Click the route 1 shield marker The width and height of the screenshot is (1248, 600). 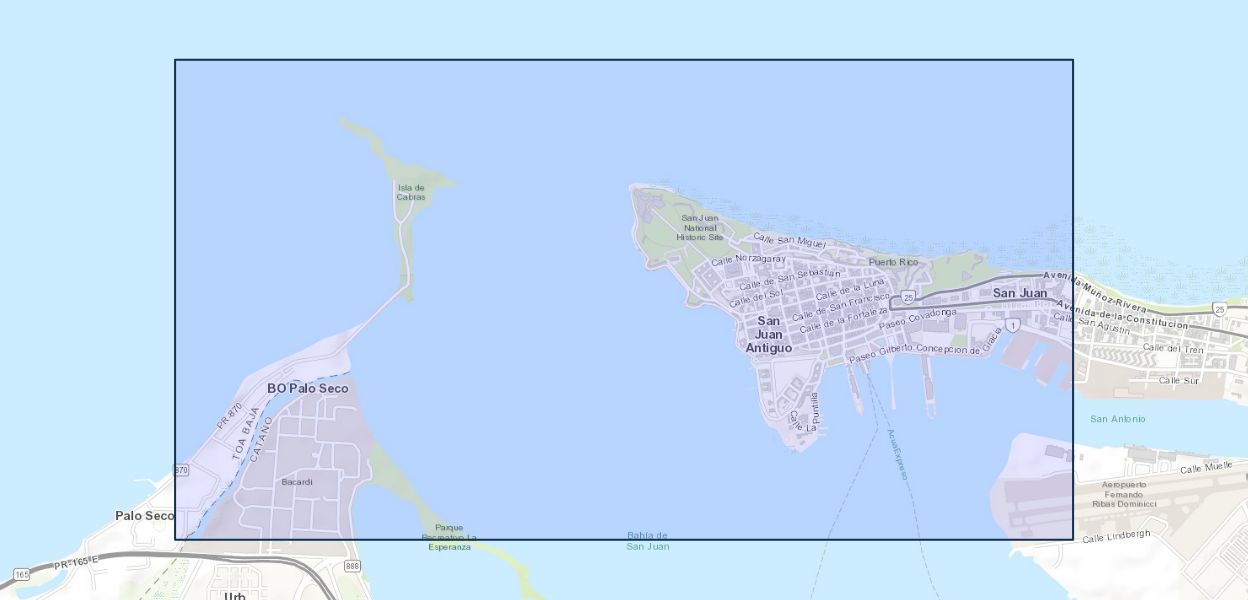[1013, 326]
